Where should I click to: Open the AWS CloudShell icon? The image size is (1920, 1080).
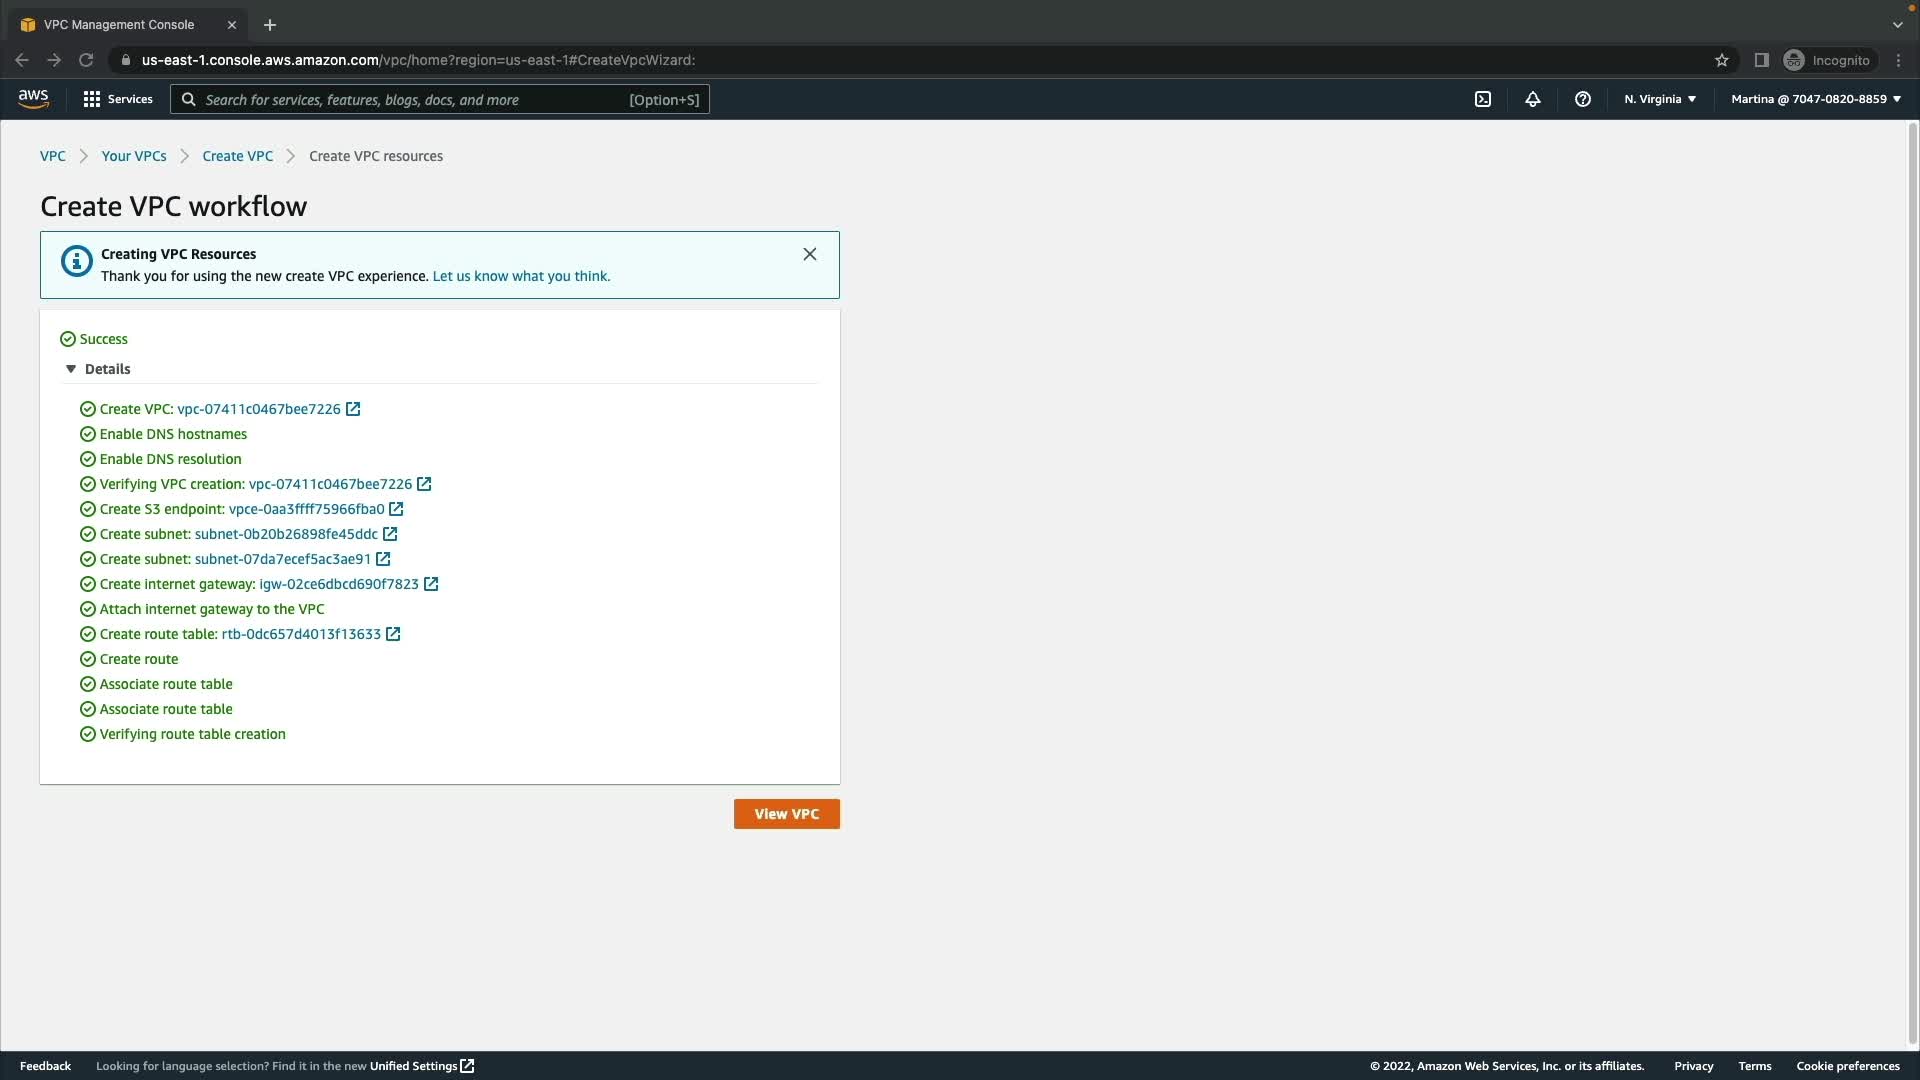[x=1483, y=99]
